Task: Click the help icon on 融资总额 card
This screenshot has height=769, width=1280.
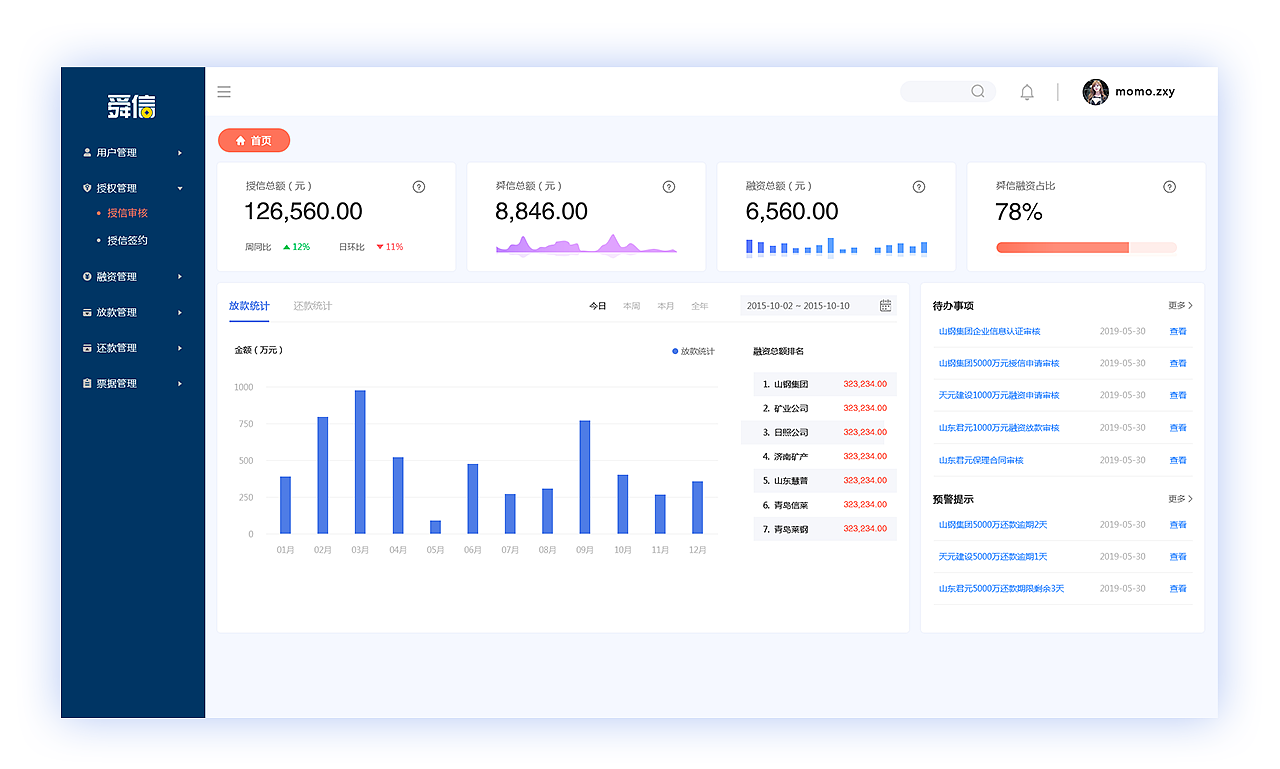Action: (919, 187)
